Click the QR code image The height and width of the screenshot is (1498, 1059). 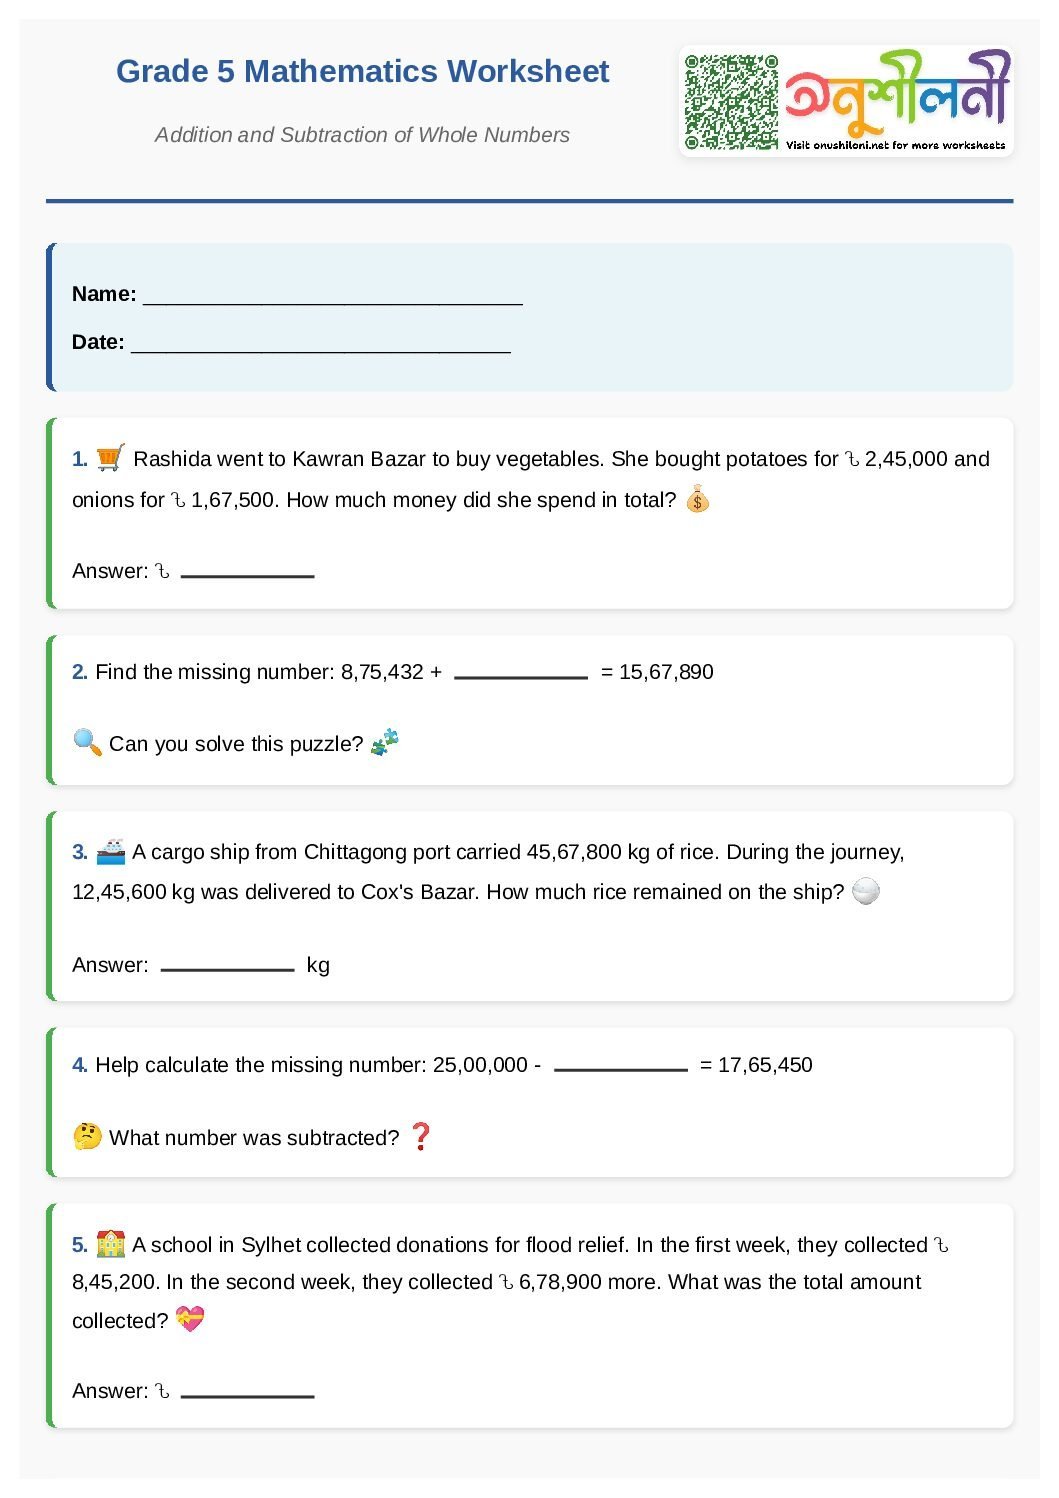pos(731,102)
